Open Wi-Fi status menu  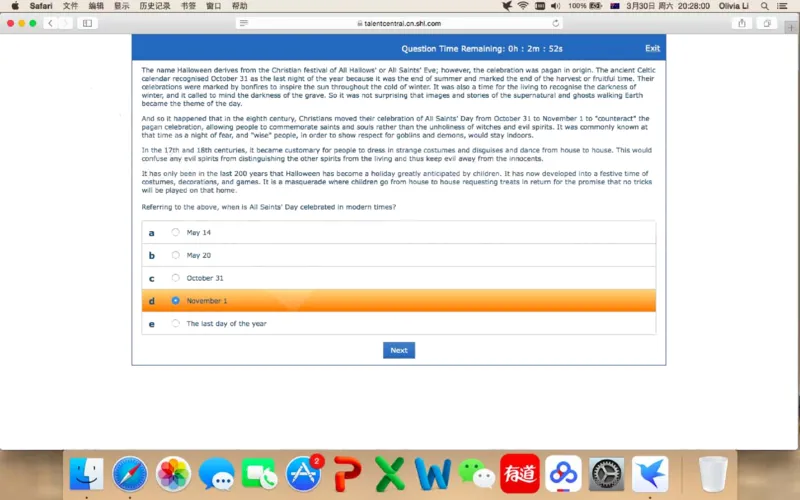click(522, 6)
